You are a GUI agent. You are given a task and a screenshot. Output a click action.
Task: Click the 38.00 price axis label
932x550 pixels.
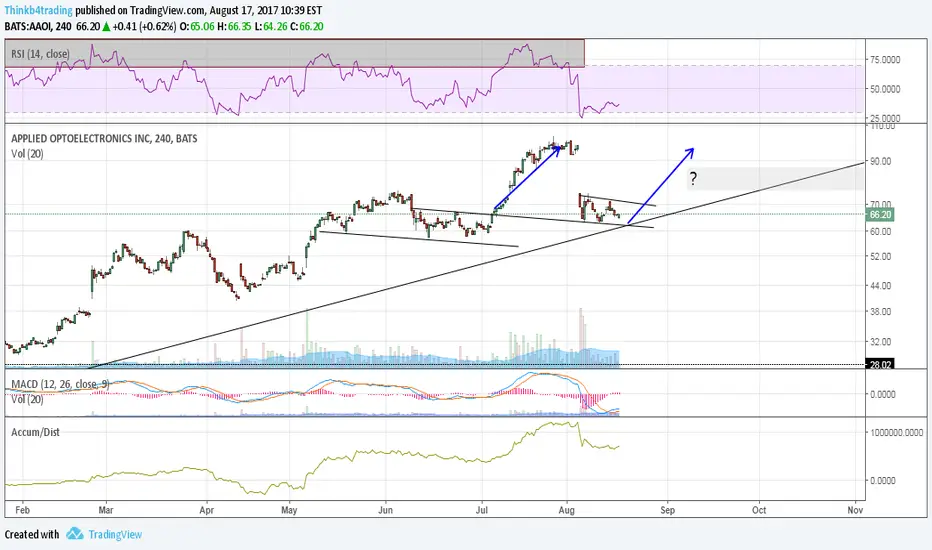(x=880, y=312)
